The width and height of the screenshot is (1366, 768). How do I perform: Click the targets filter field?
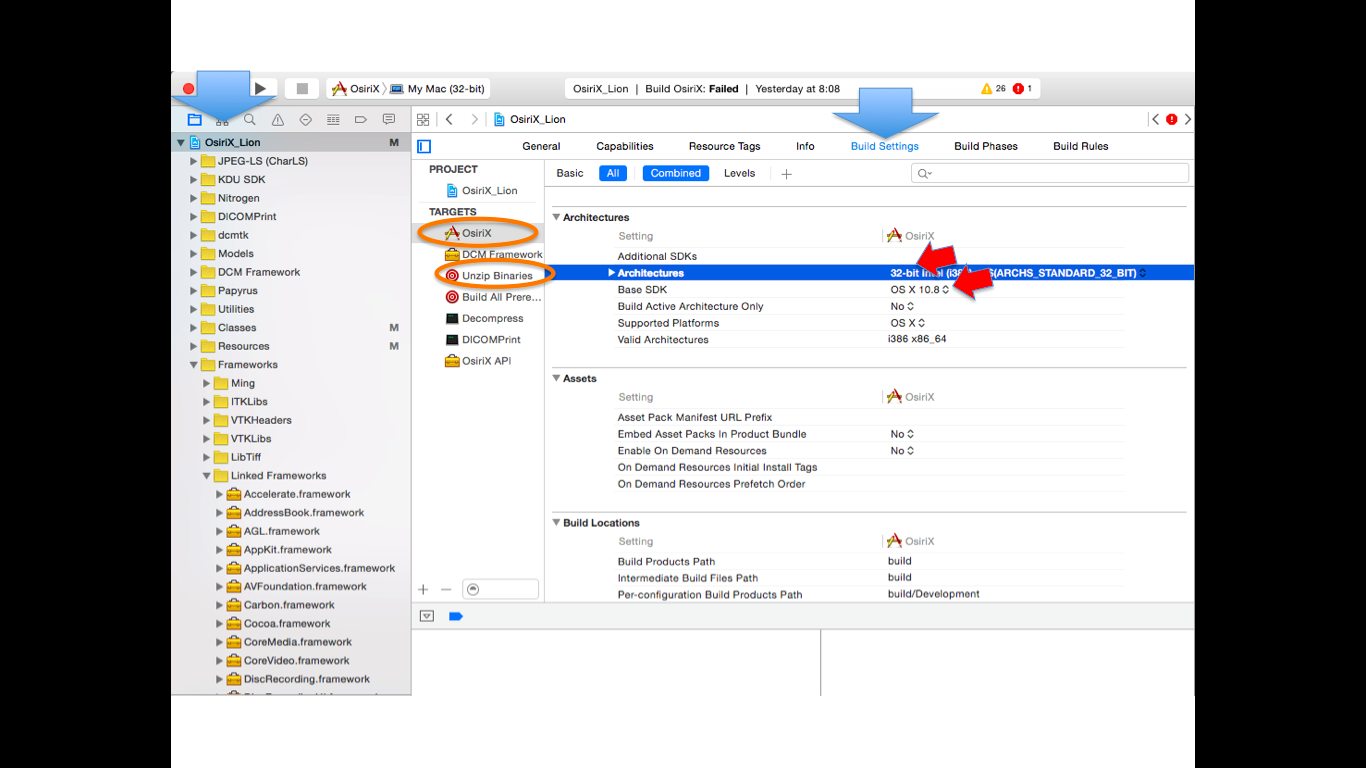(x=500, y=590)
